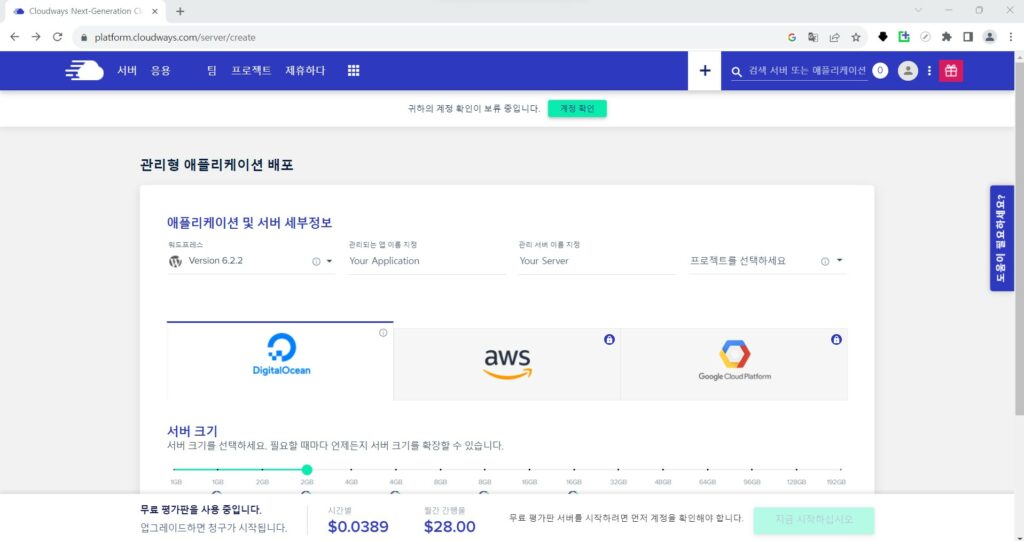Click the browser forward arrow
This screenshot has width=1024, height=541.
[x=36, y=37]
